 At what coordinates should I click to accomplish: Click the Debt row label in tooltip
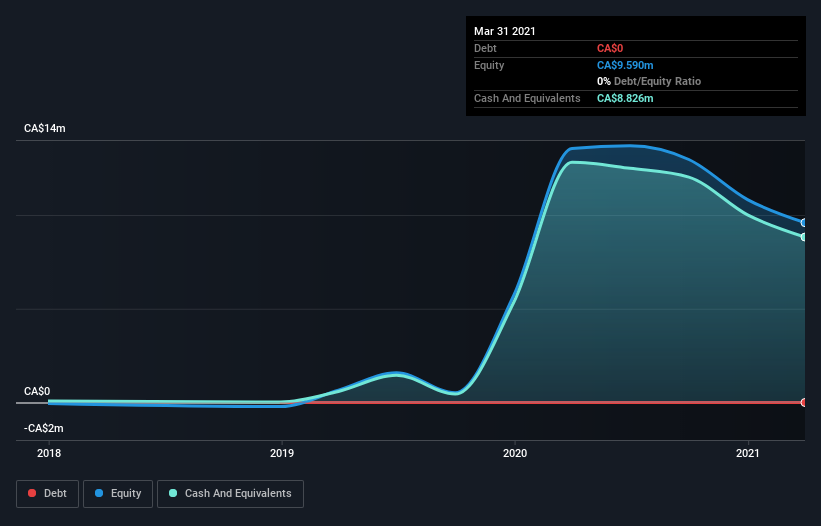pyautogui.click(x=485, y=49)
